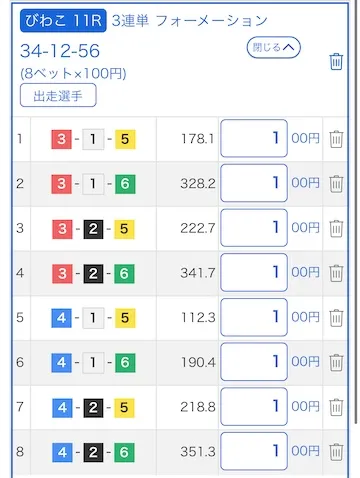Open the 出走選手 racers list

point(58,95)
